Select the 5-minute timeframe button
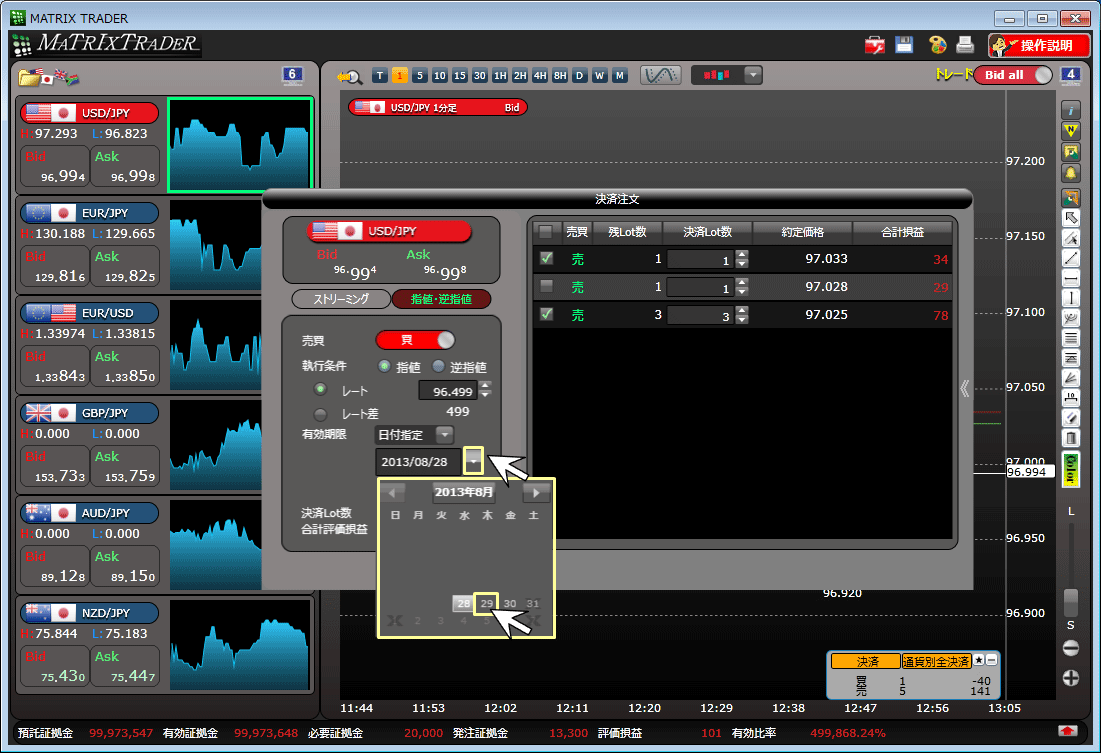This screenshot has height=753, width=1101. (420, 76)
